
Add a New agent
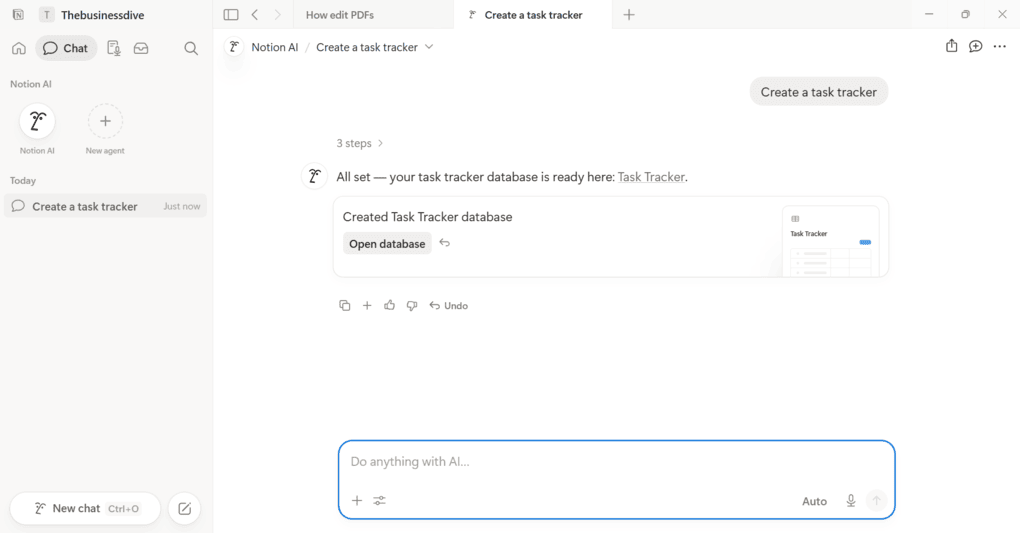[105, 121]
